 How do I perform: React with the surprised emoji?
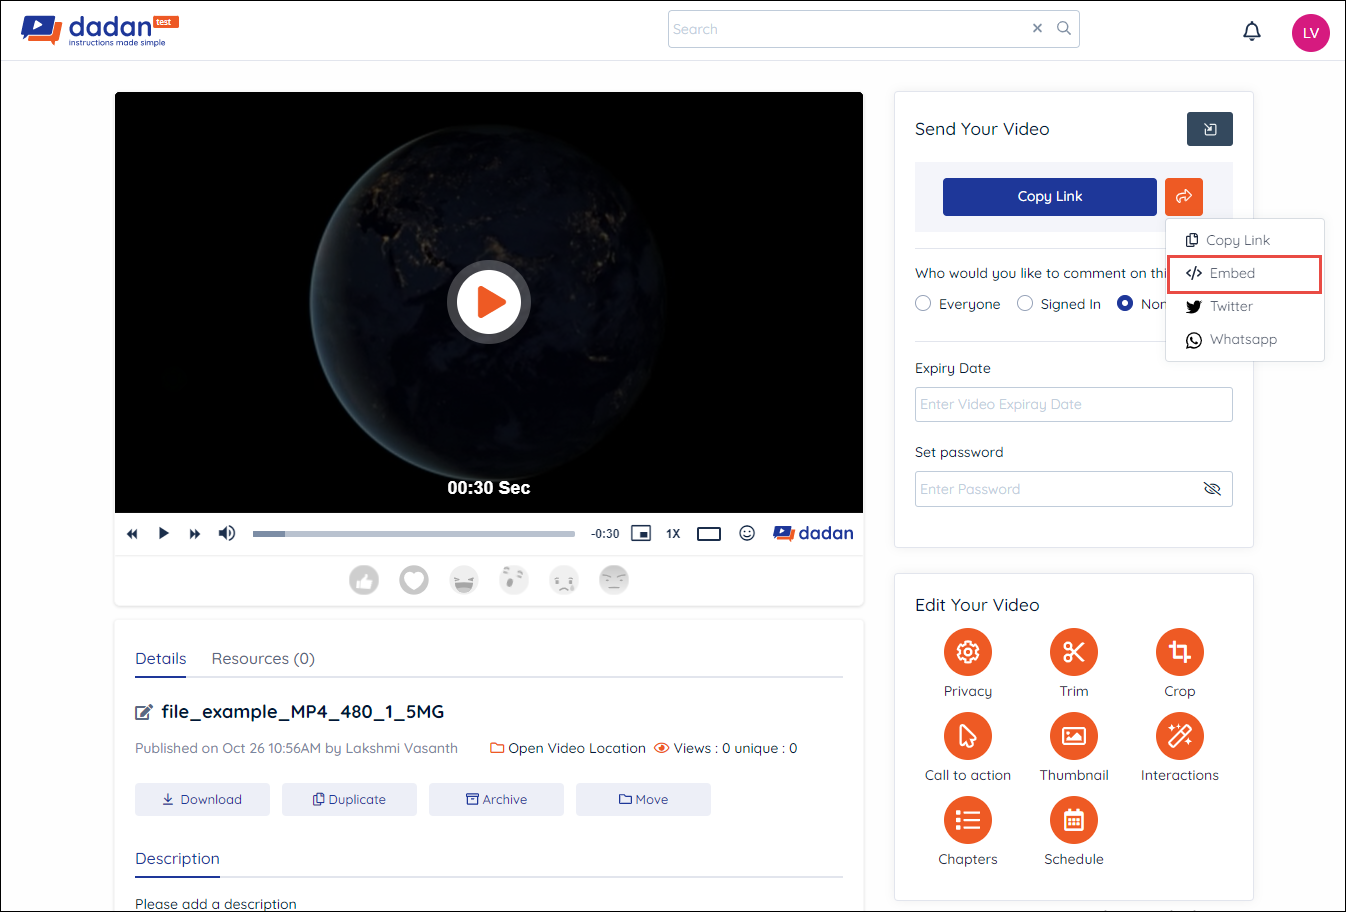tap(514, 580)
